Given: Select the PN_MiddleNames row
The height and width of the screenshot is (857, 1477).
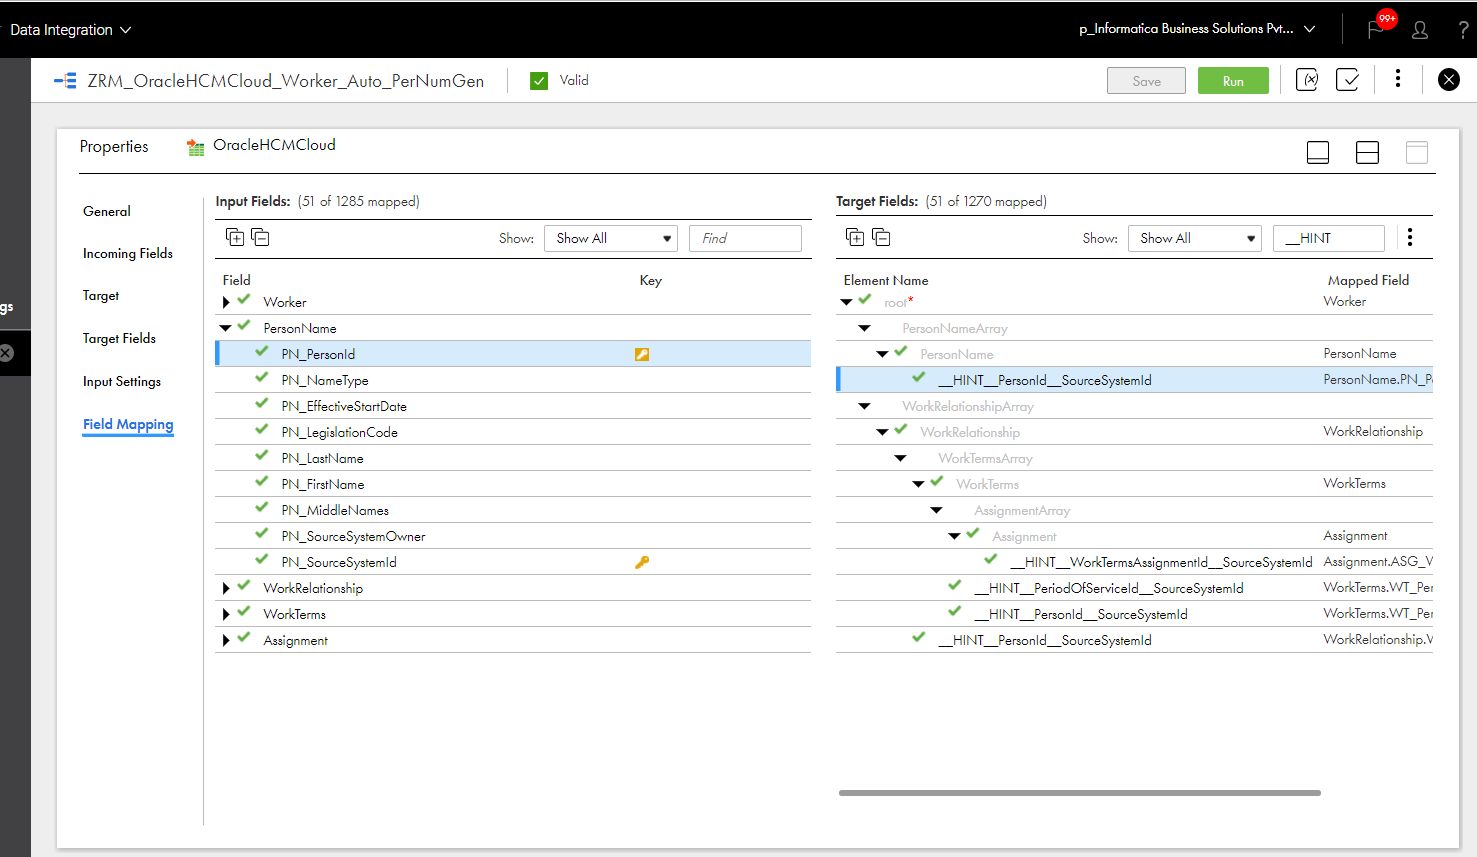Looking at the screenshot, I should (513, 510).
